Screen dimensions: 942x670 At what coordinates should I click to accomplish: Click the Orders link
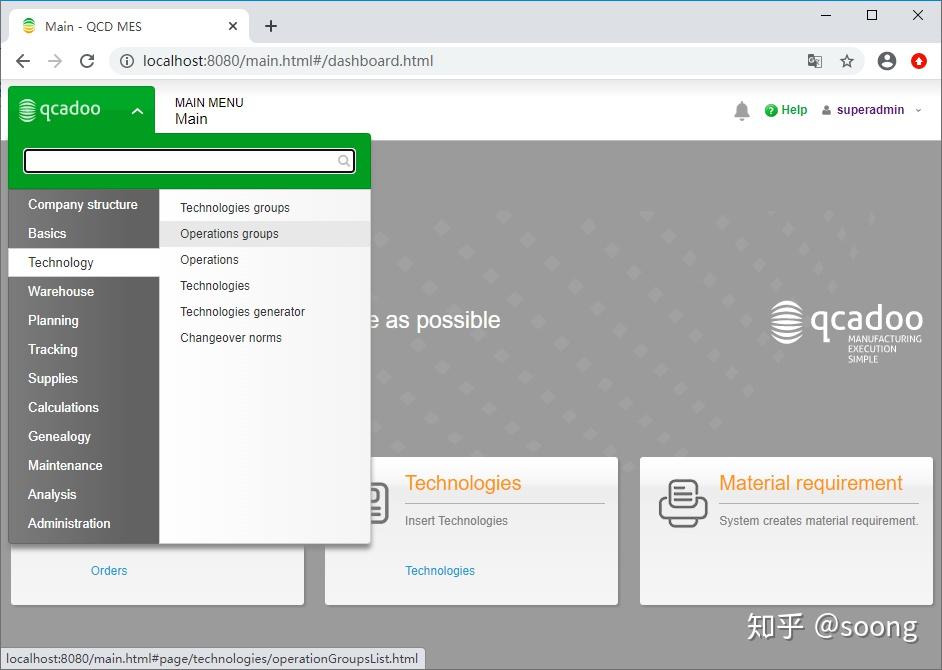click(108, 570)
